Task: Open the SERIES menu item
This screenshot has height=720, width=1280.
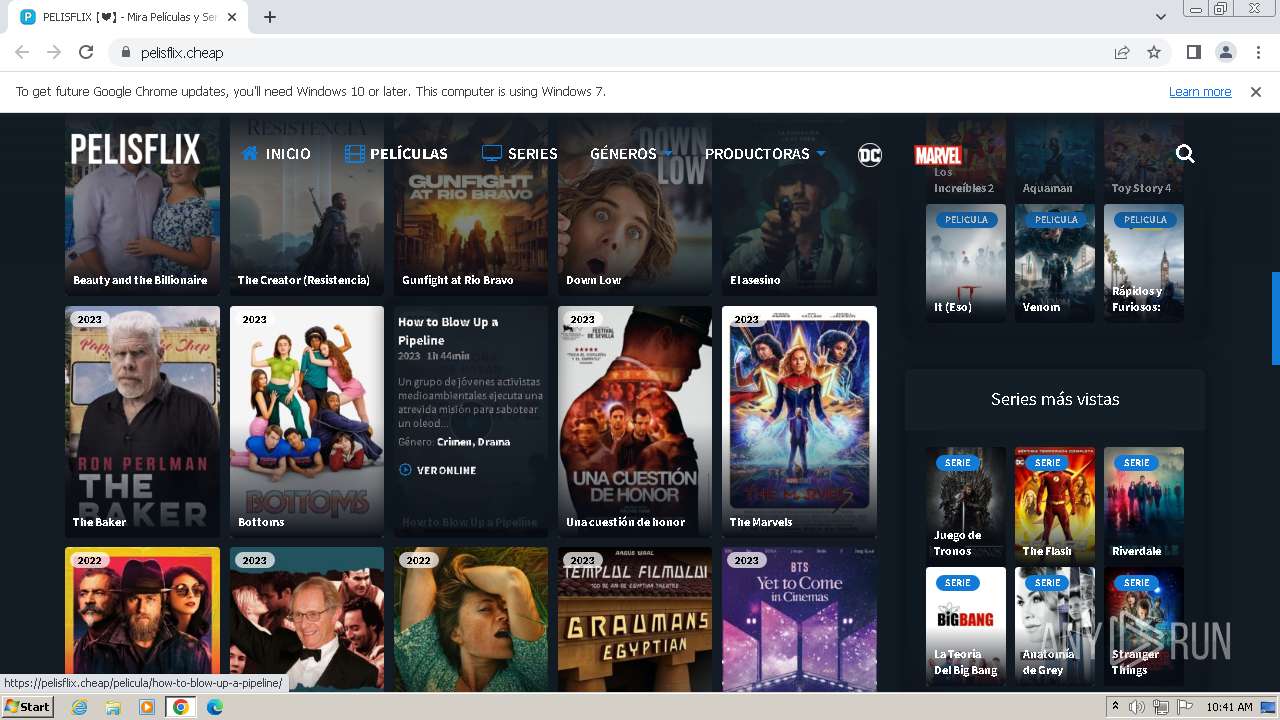Action: 520,154
